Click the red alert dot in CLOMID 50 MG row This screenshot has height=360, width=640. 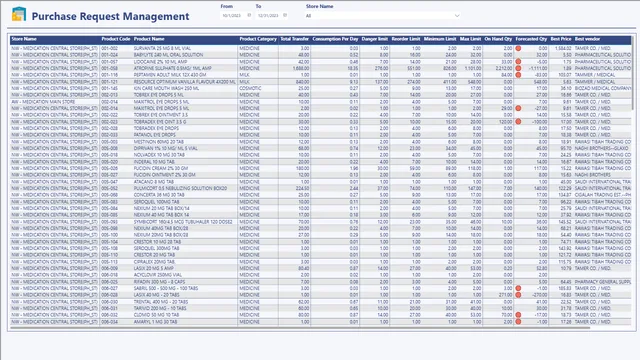pyautogui.click(x=518, y=315)
